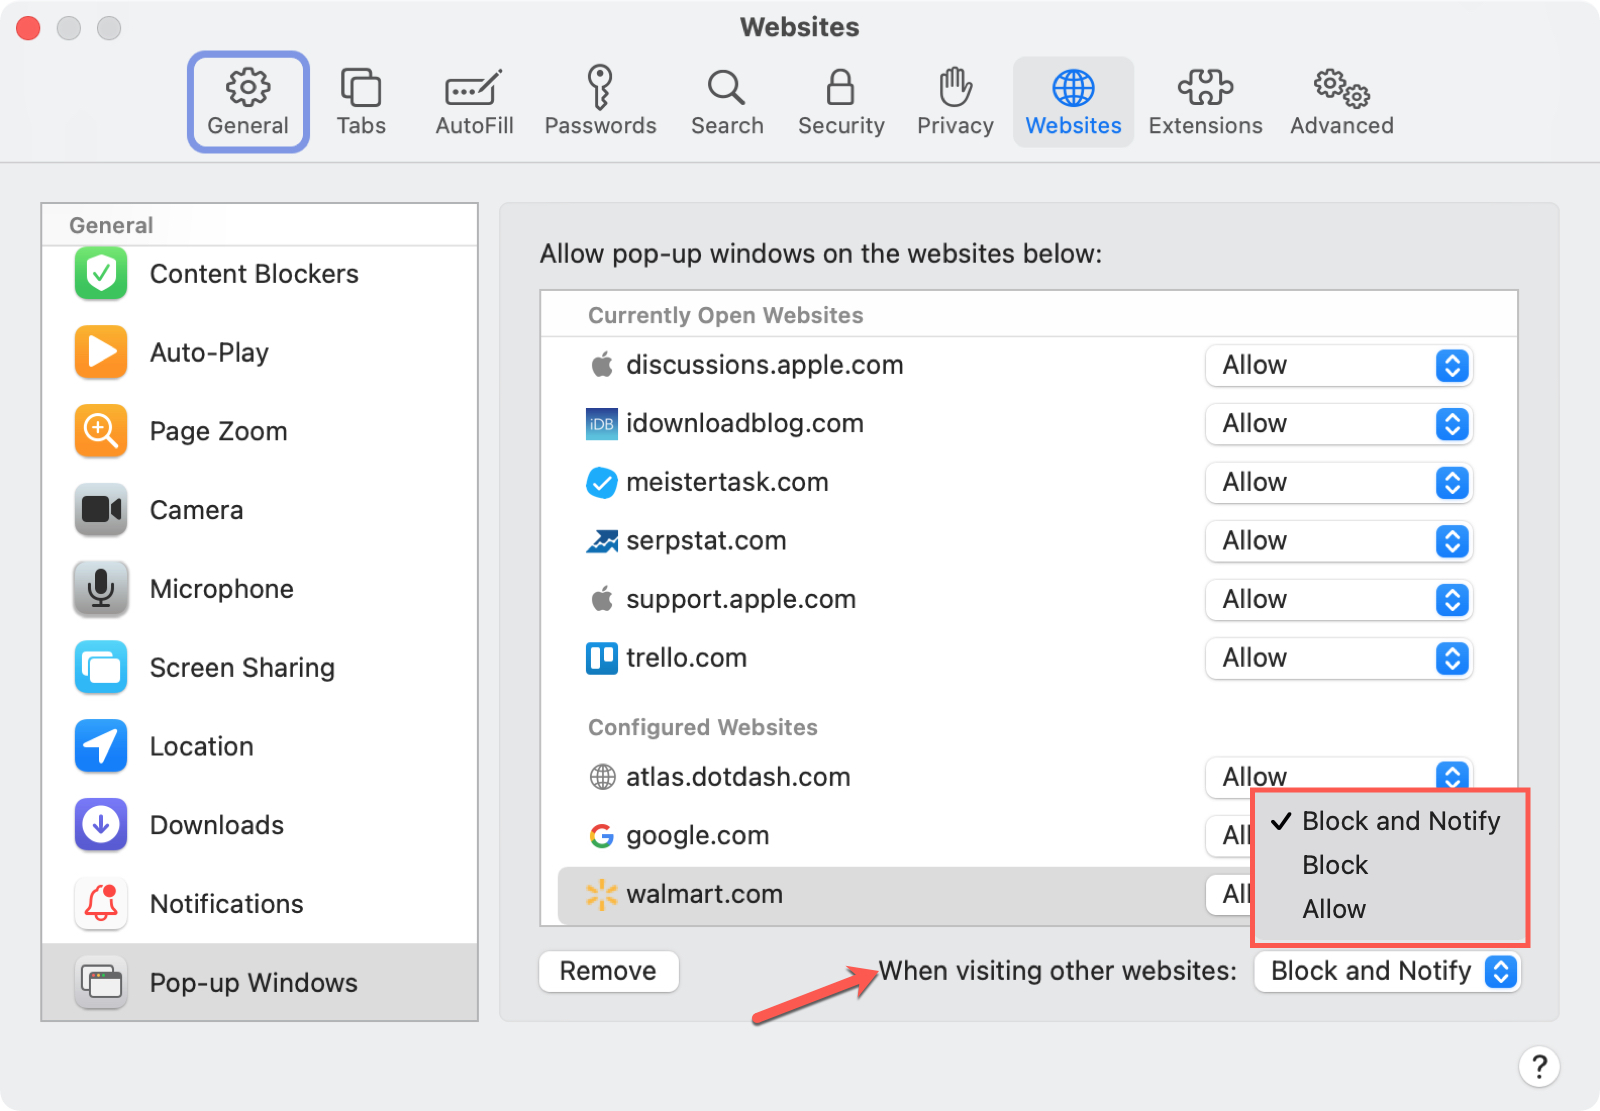
Task: Open the Security preferences tab
Action: (841, 102)
